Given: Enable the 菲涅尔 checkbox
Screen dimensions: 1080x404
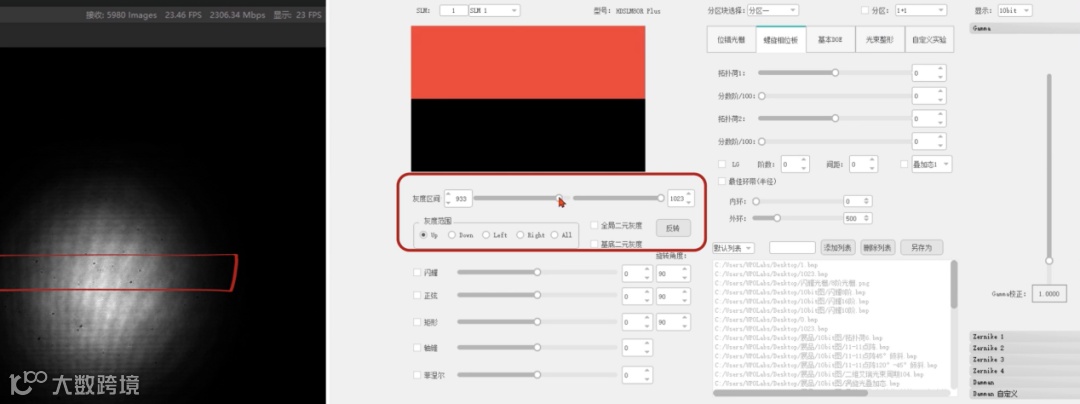Looking at the screenshot, I should coord(417,375).
